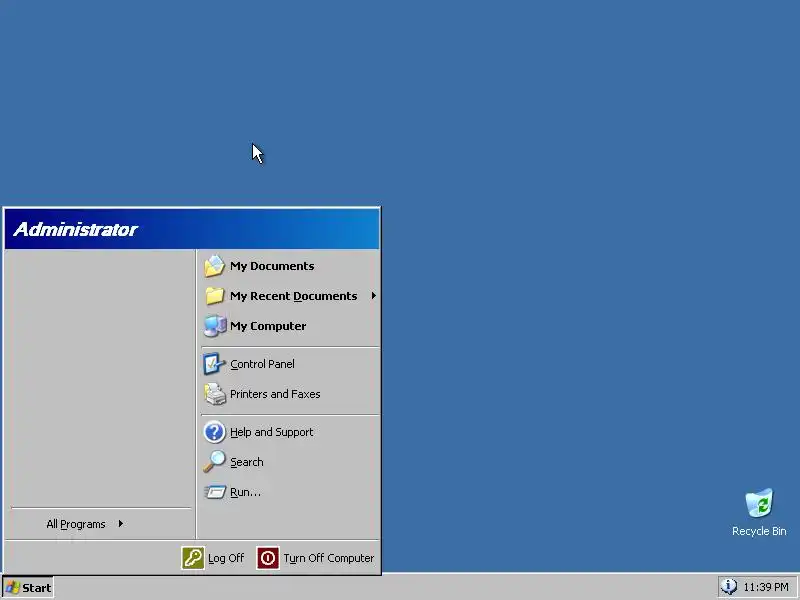Choose the Run... menu entry

[x=289, y=492]
